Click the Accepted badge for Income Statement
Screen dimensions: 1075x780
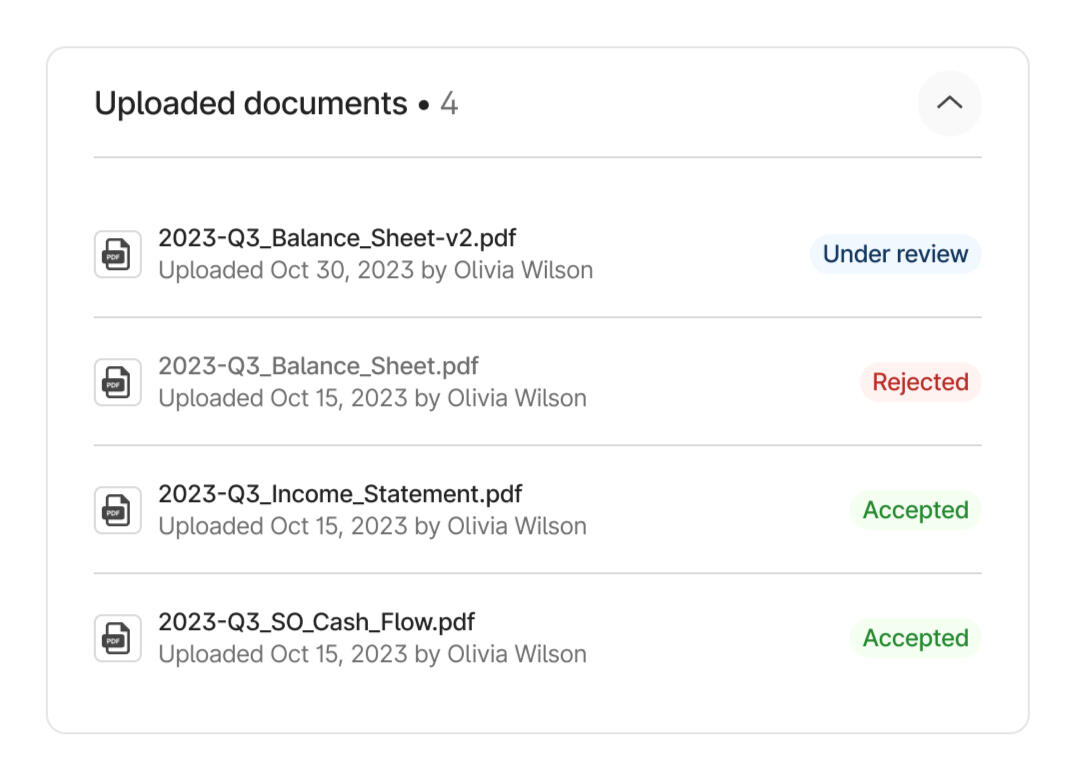[x=915, y=510]
